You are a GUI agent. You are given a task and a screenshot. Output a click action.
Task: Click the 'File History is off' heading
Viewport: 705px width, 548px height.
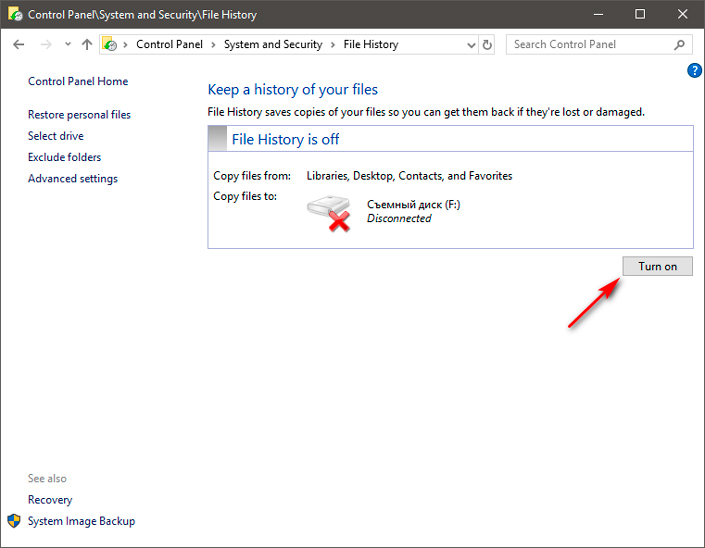[286, 139]
